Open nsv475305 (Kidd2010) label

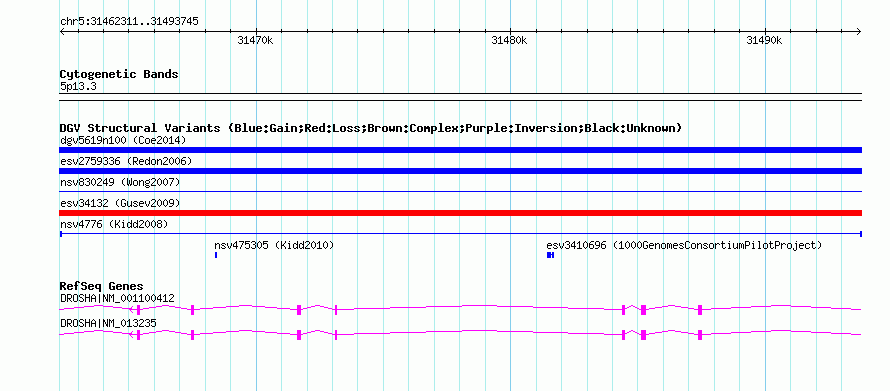pos(274,245)
